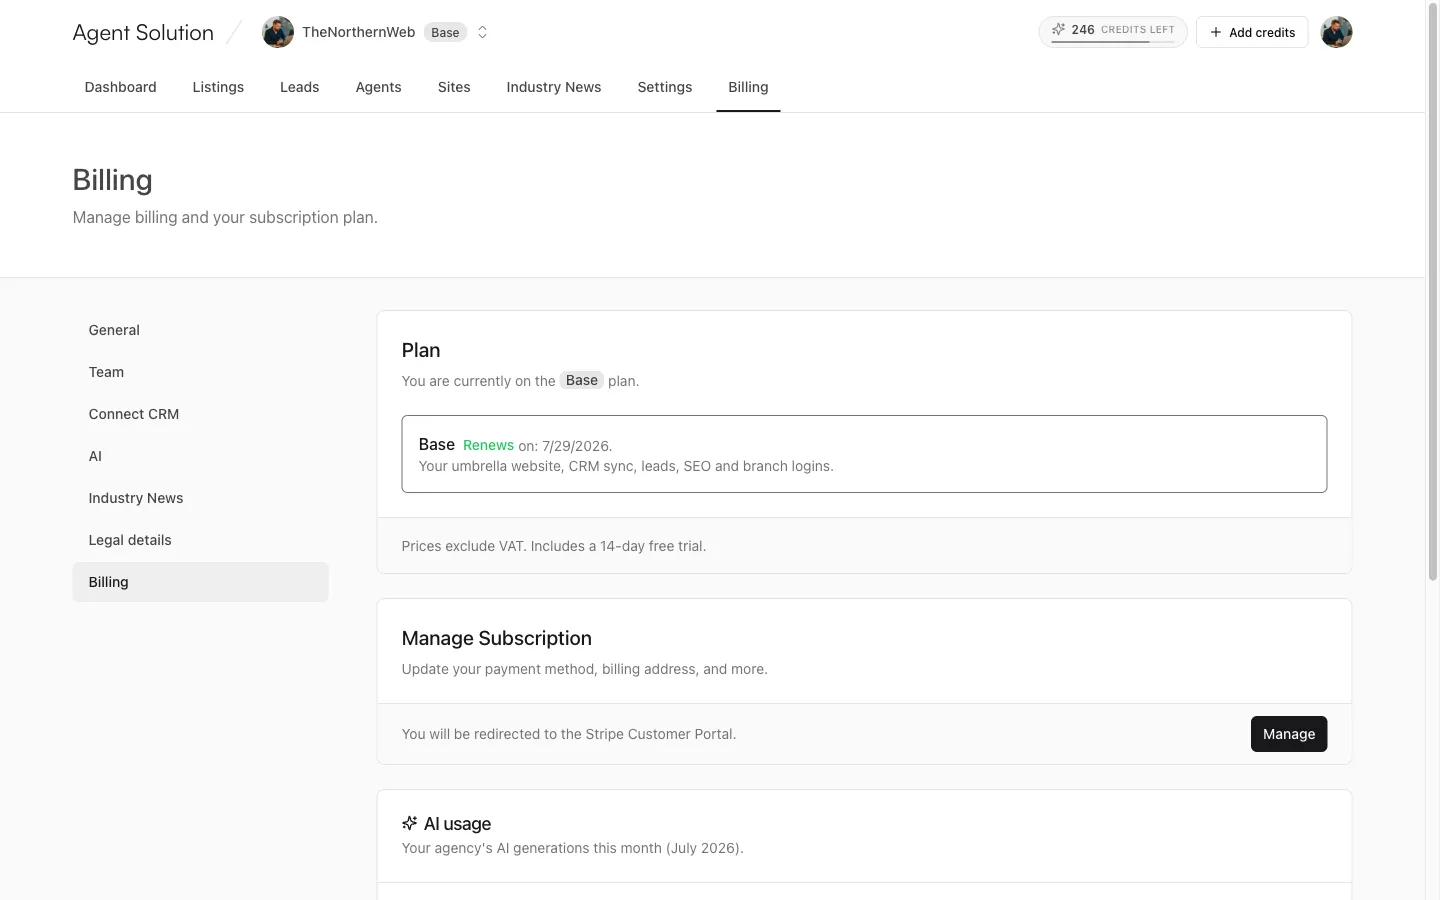Image resolution: width=1440 pixels, height=900 pixels.
Task: Select Billing in the settings sidebar
Action: point(200,582)
